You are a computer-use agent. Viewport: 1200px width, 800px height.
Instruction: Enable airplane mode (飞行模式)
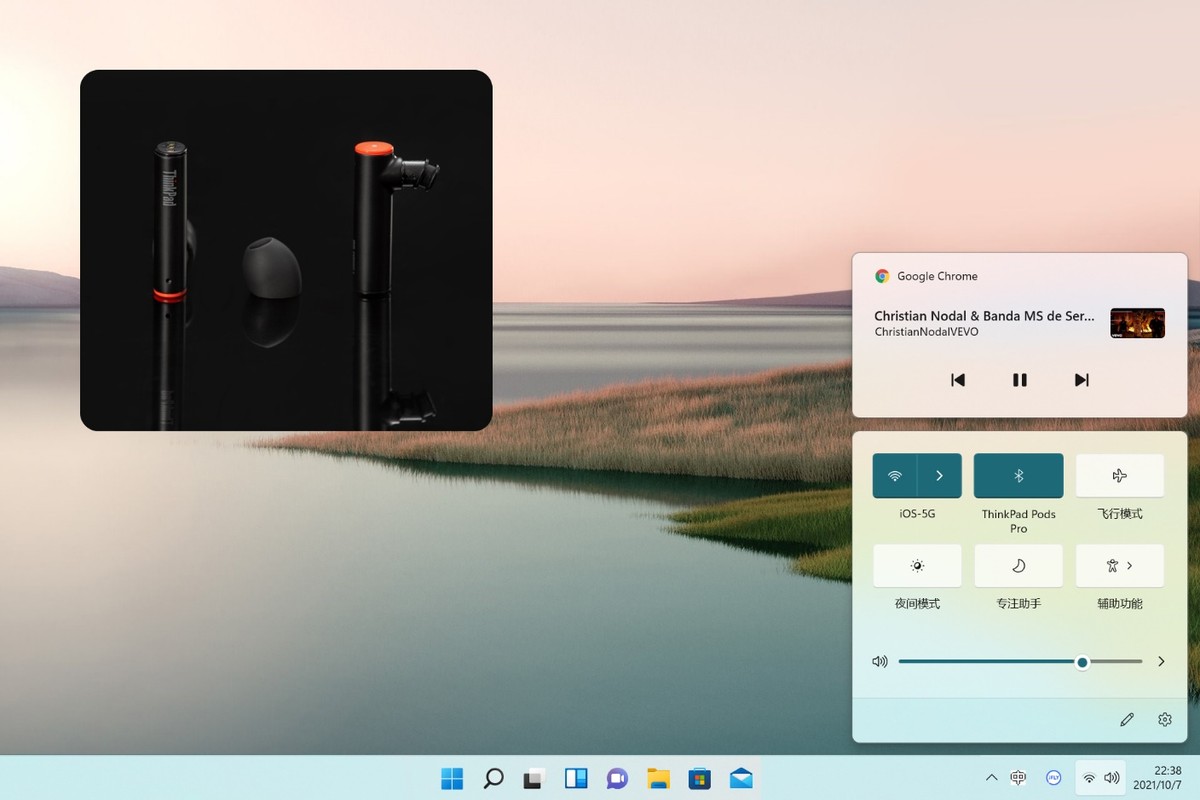(1120, 476)
